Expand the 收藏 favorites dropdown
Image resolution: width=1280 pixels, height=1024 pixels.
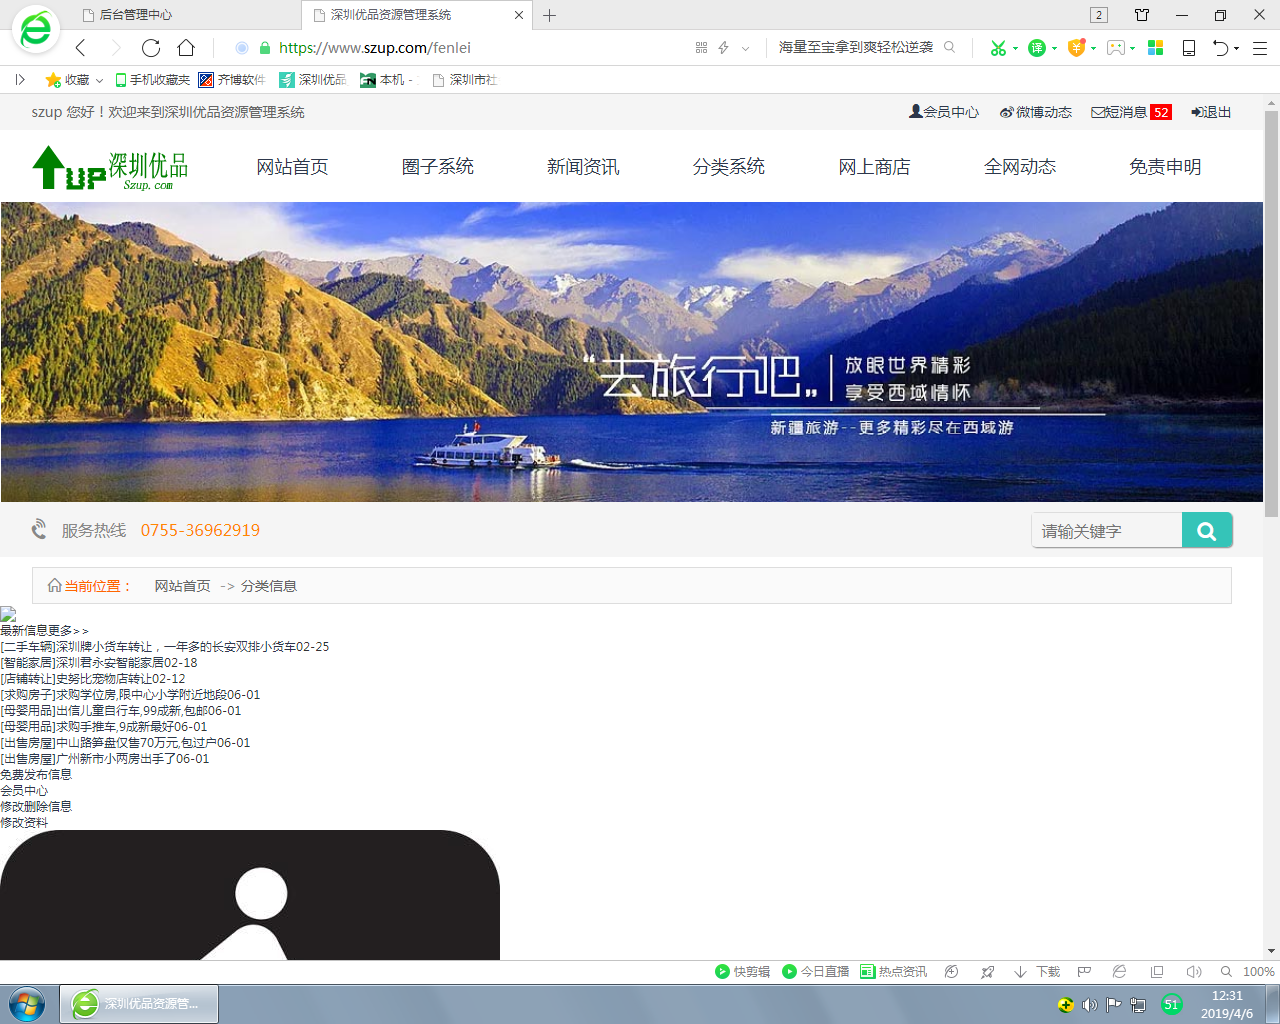point(99,80)
